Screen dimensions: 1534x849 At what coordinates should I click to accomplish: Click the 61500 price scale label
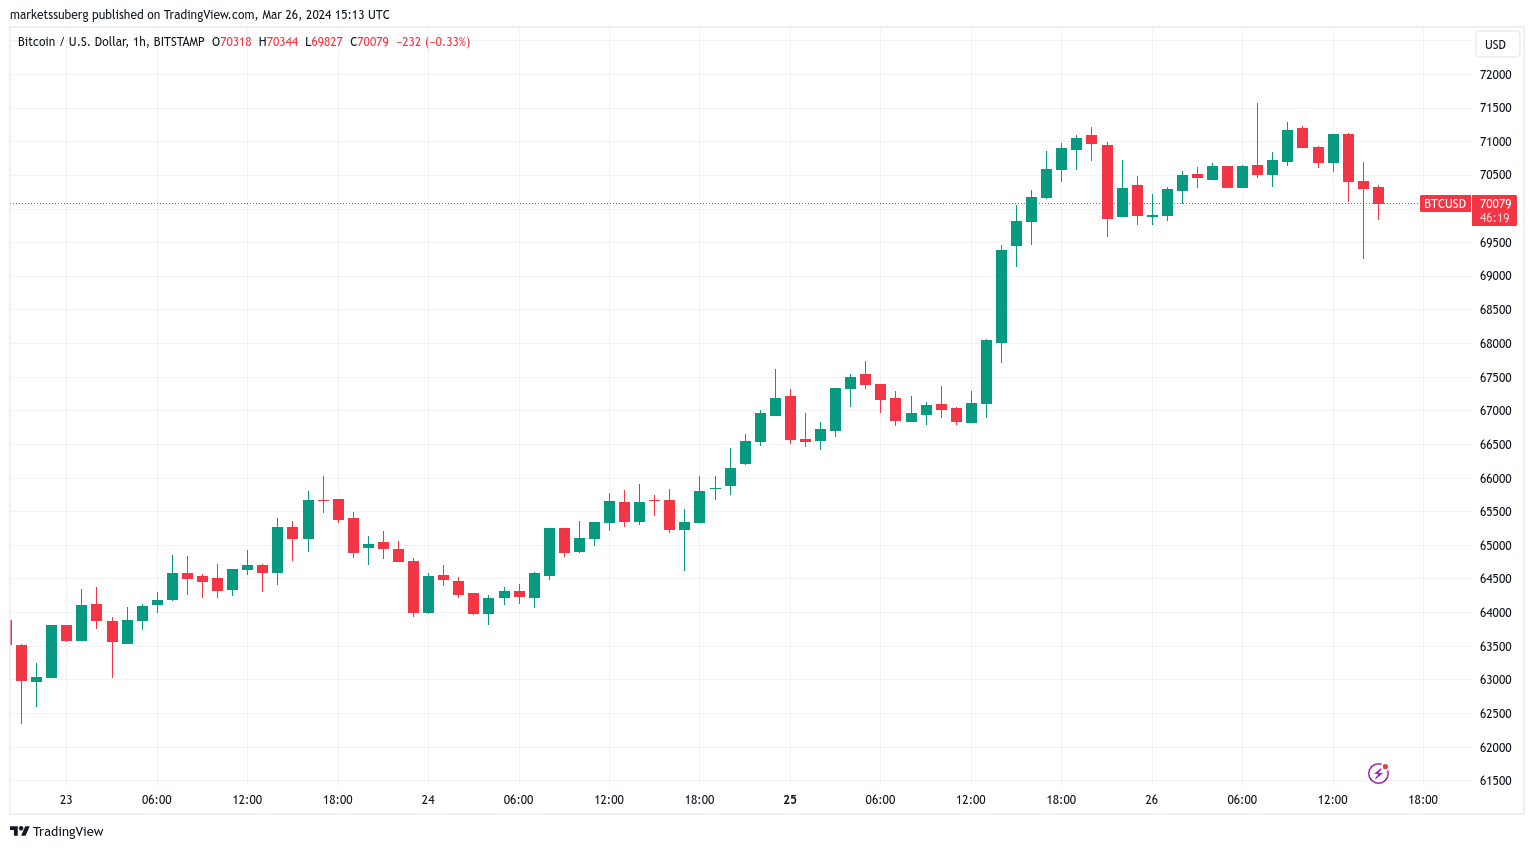tap(1496, 781)
